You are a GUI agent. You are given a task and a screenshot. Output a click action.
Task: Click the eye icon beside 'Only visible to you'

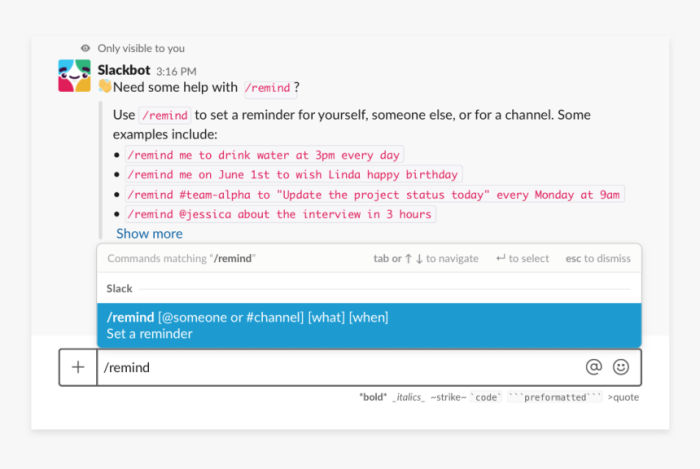[85, 48]
